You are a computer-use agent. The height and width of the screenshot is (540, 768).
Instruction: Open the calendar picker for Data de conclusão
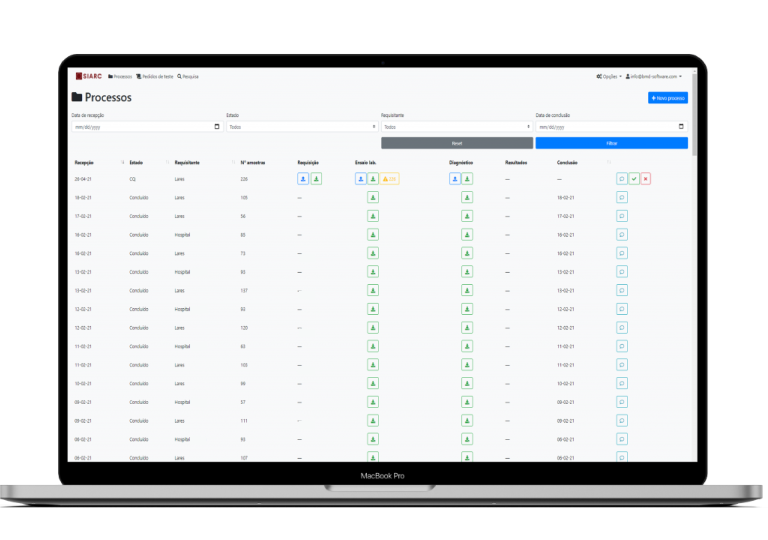(x=682, y=127)
